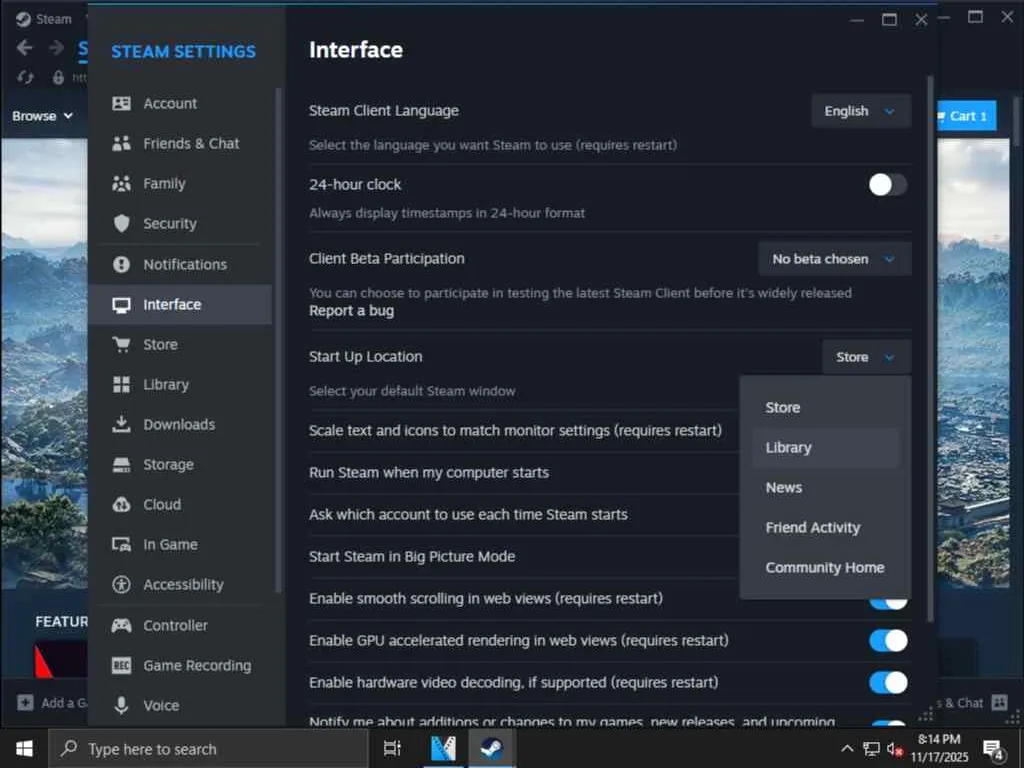Click the Notifications exclamation icon
1024x768 pixels.
pos(121,264)
